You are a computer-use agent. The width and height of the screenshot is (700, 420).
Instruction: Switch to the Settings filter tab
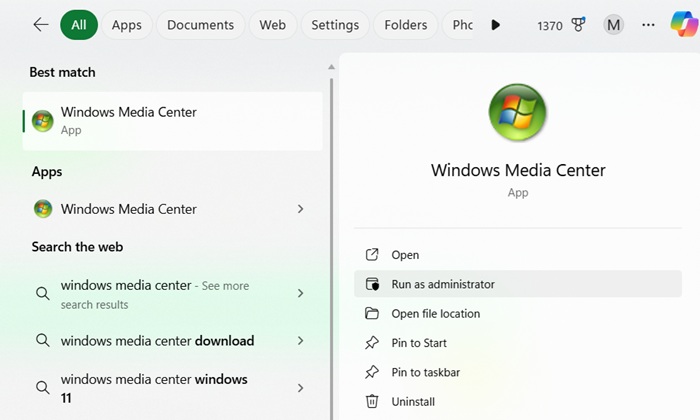[335, 25]
